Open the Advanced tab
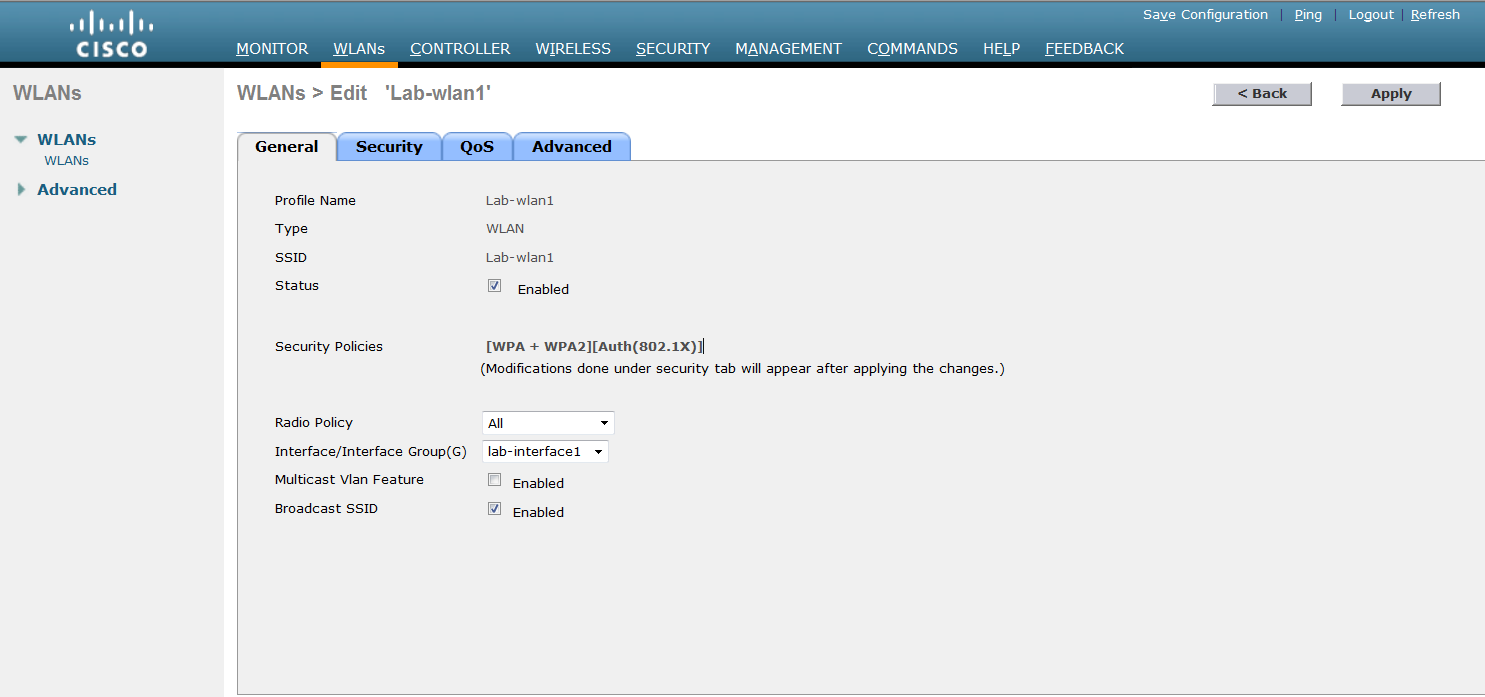Viewport: 1485px width, 697px height. [x=571, y=146]
